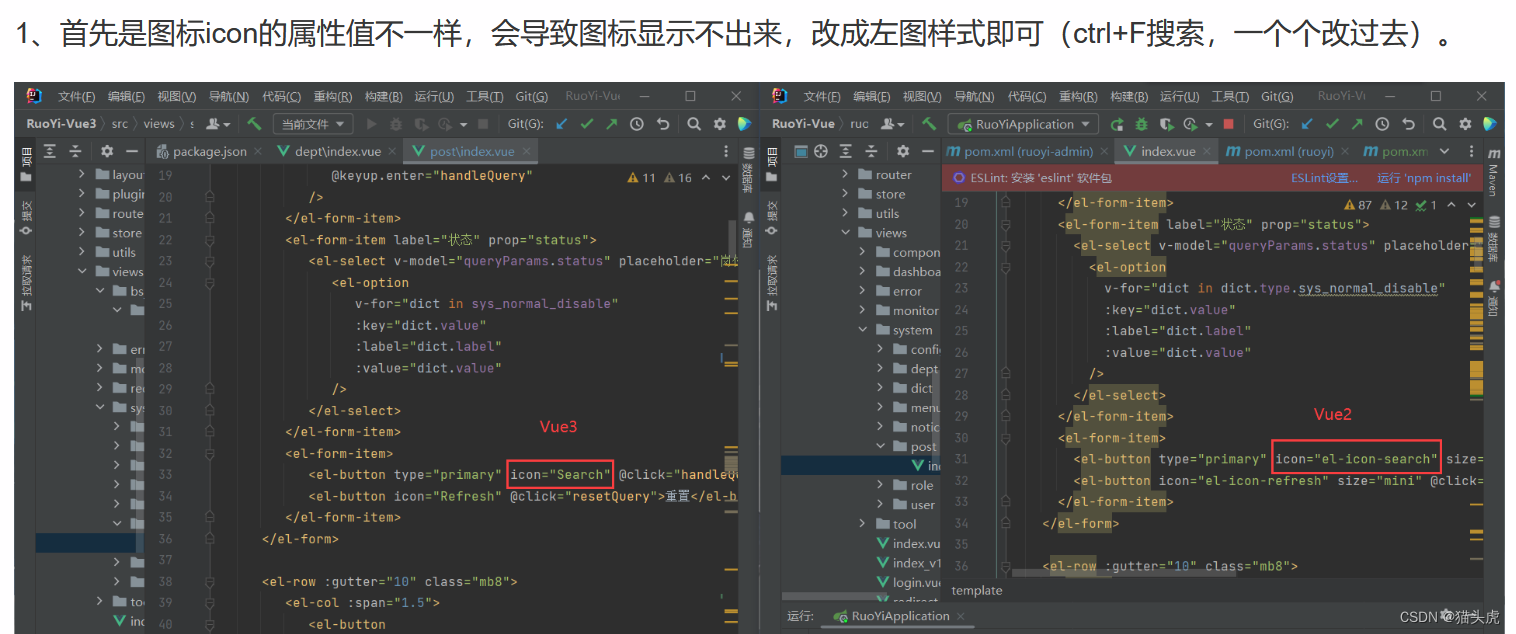Open settings gear in RuoYi-Vue3 main toolbar
1516x634 pixels.
coord(719,124)
